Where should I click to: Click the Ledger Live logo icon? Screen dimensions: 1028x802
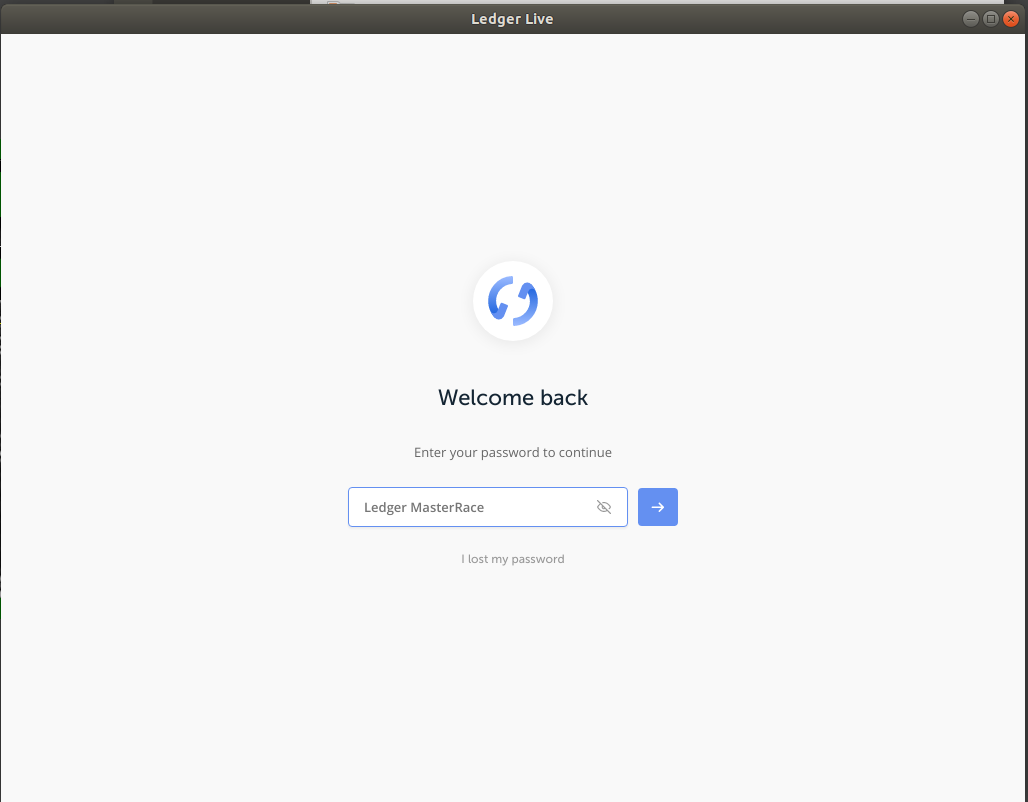click(x=513, y=301)
